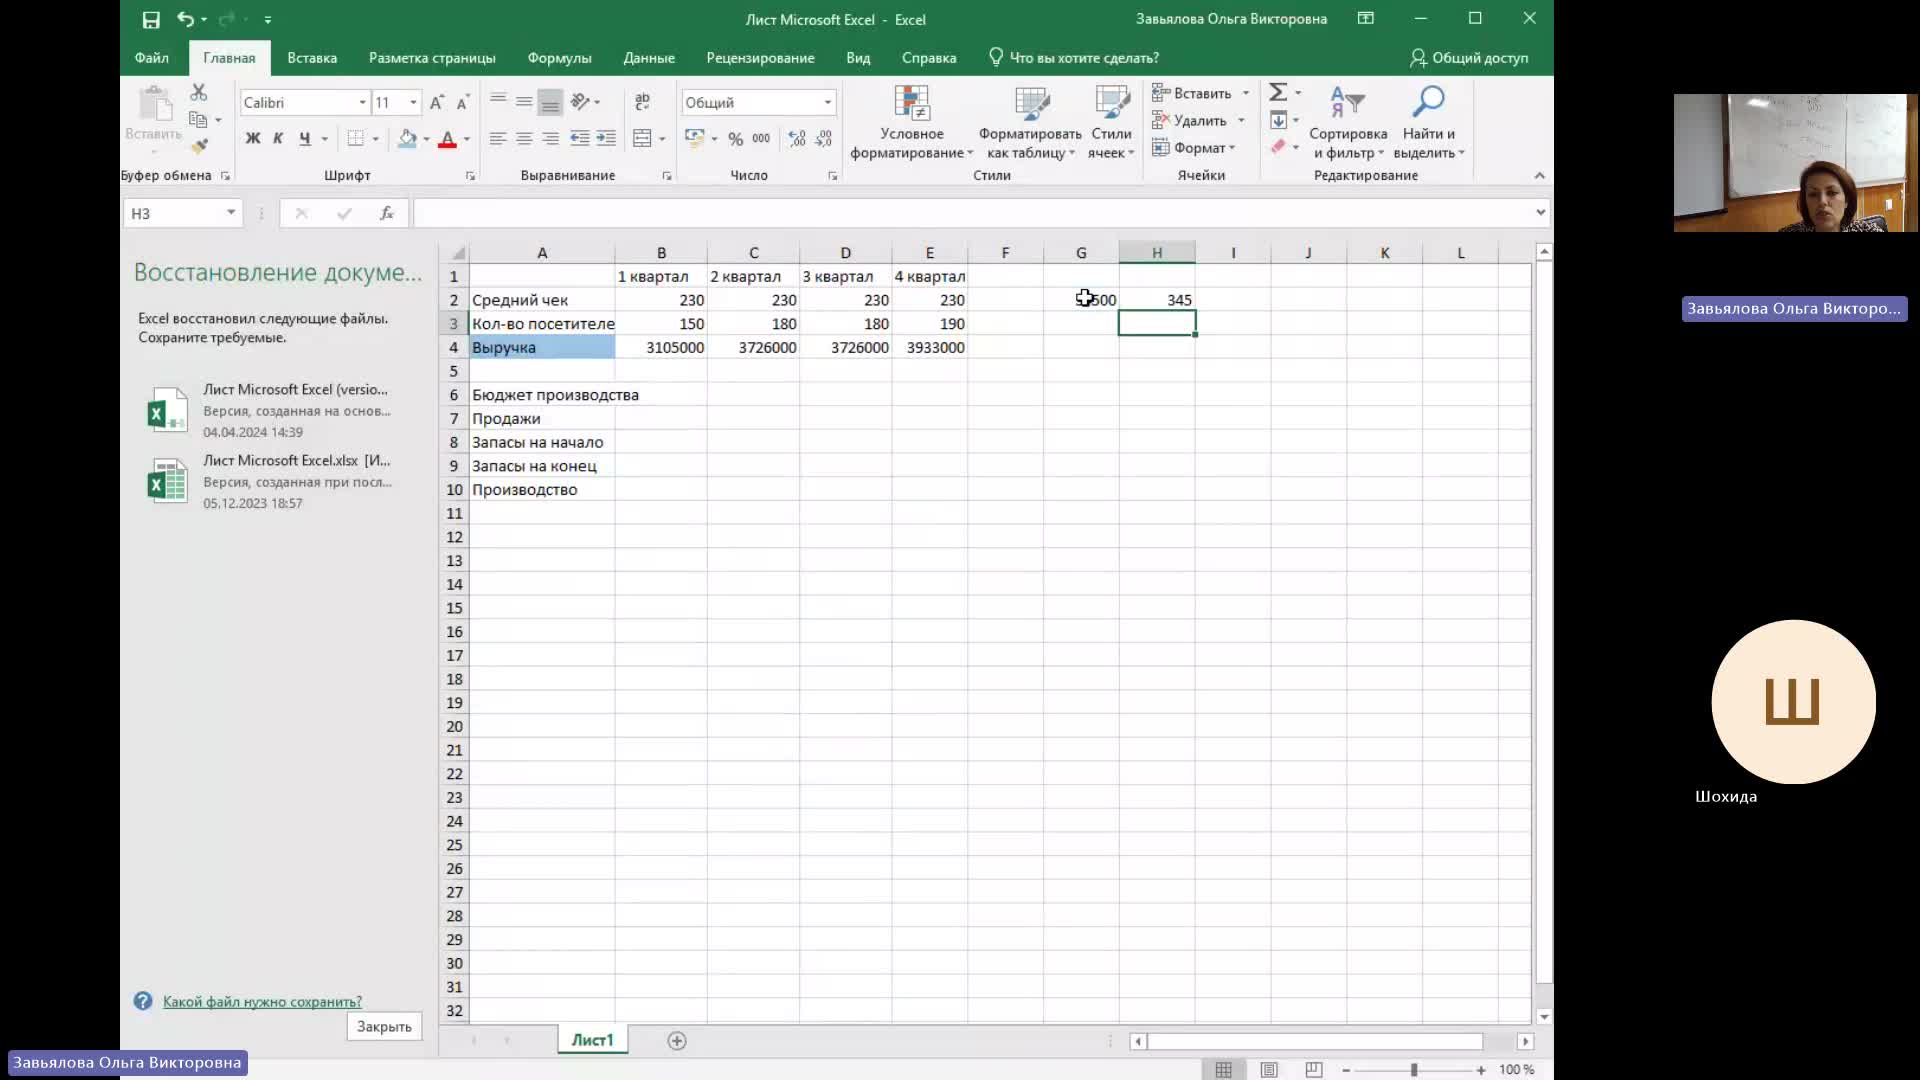Click the Fill down arrow icon
The width and height of the screenshot is (1920, 1080).
1278,120
